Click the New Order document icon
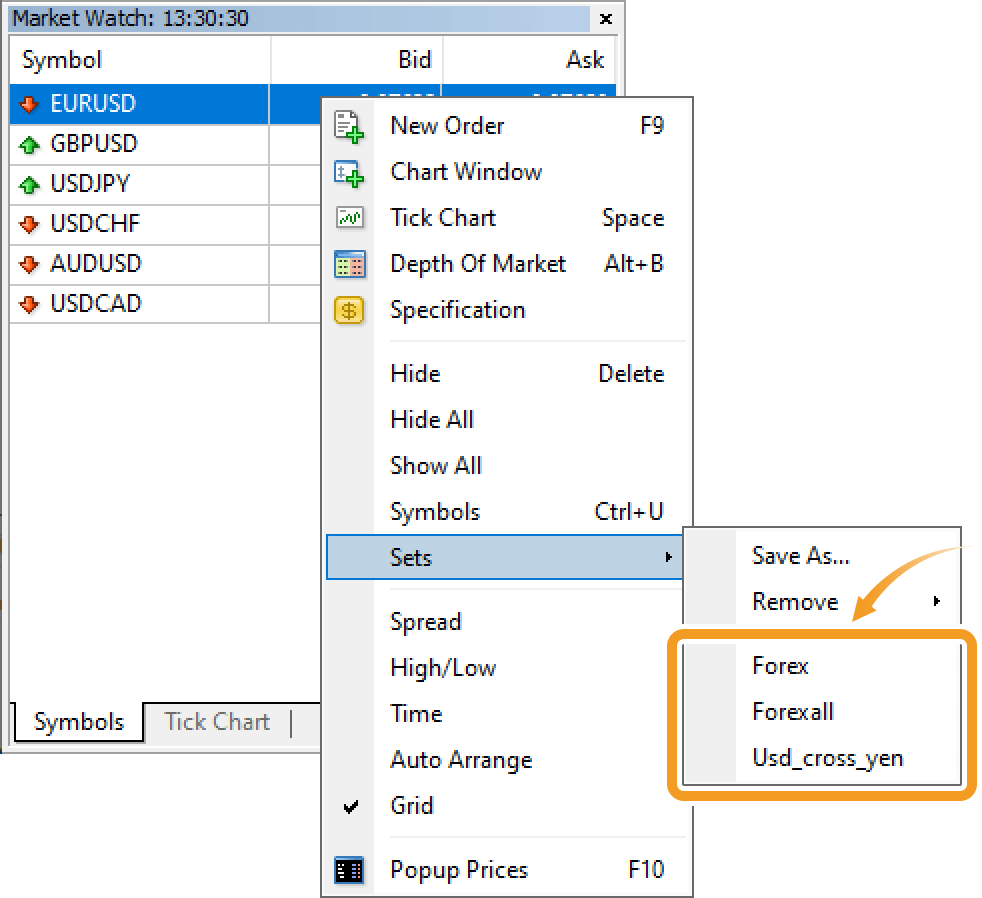 [349, 126]
